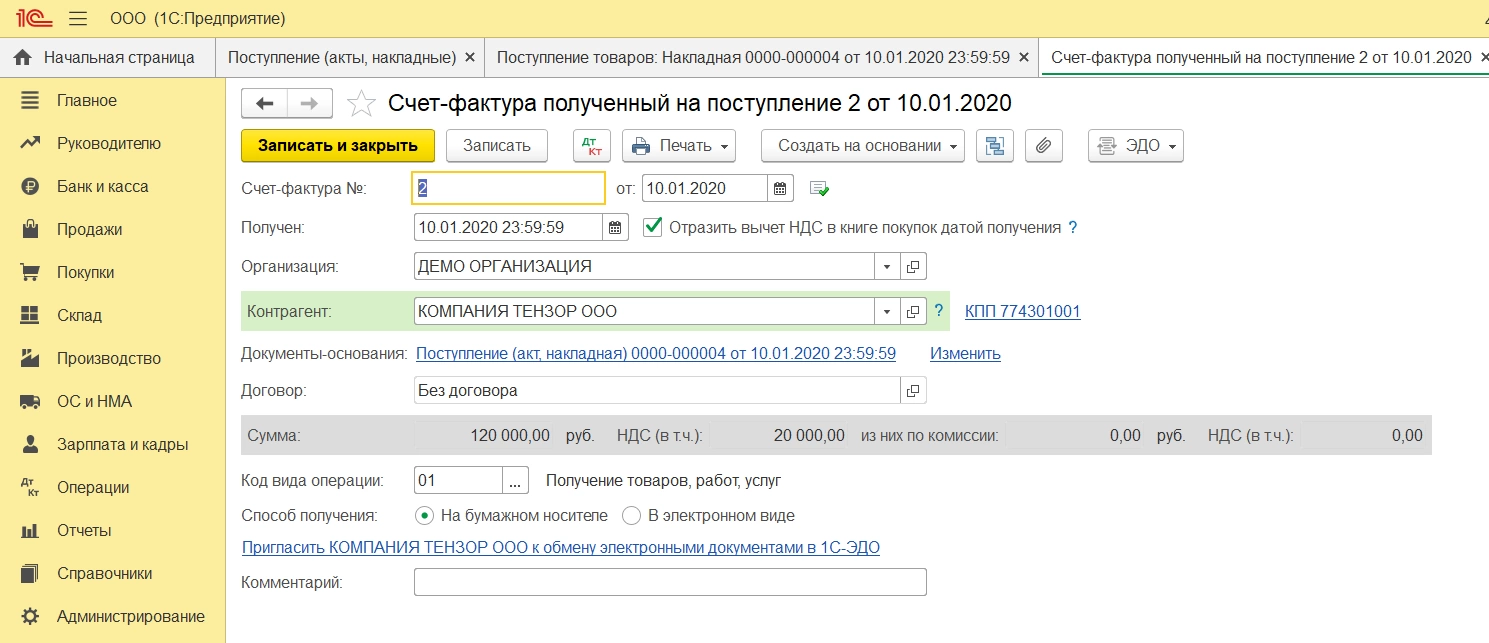This screenshot has width=1489, height=643.
Task: Open Продажи section
Action: 89,229
